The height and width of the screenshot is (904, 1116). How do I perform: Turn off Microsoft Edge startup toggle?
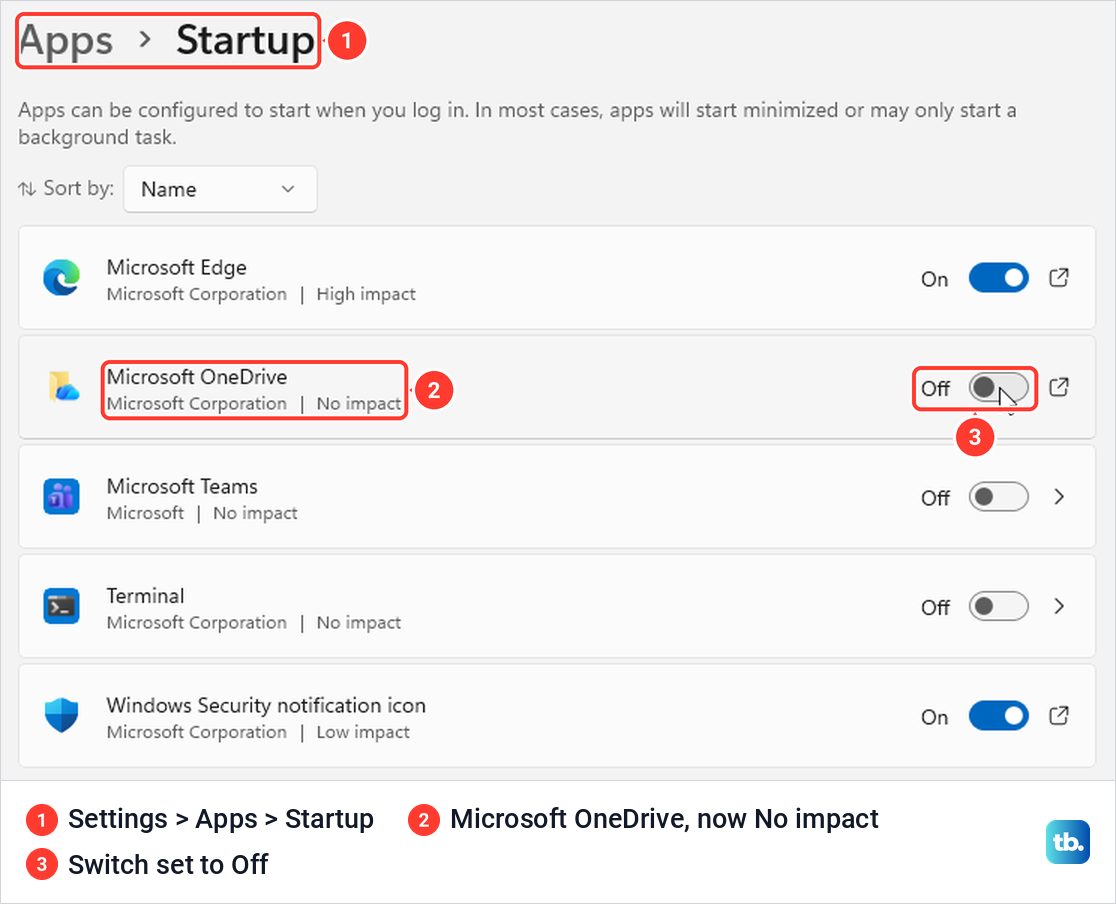[x=999, y=278]
